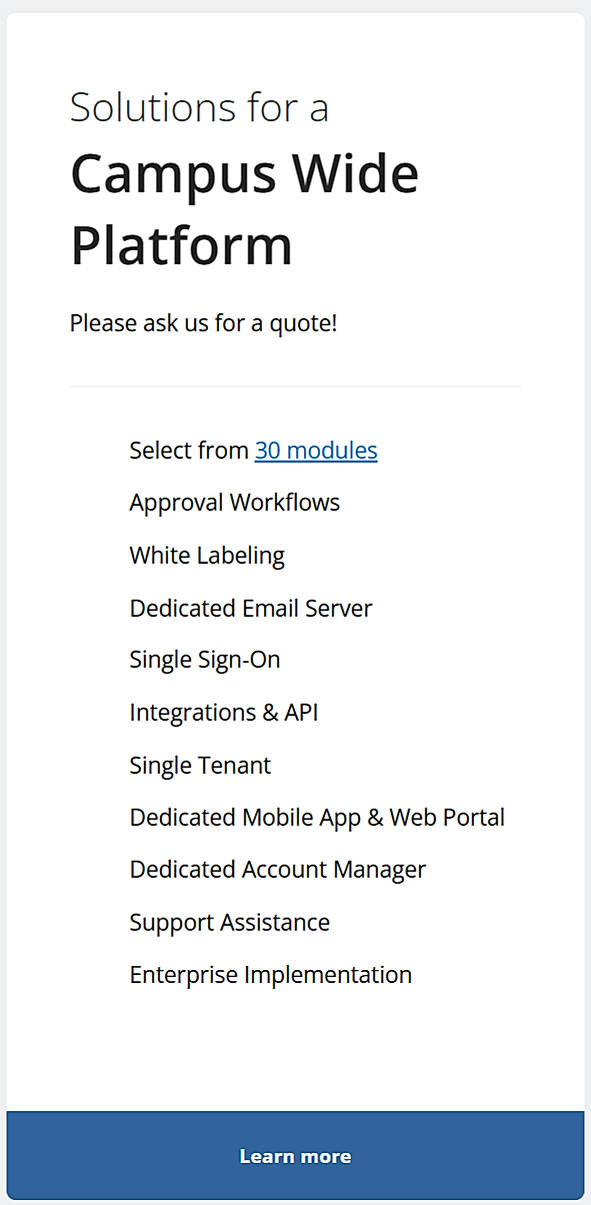
Task: Click the Campus Wide Platform heading
Action: (x=244, y=208)
